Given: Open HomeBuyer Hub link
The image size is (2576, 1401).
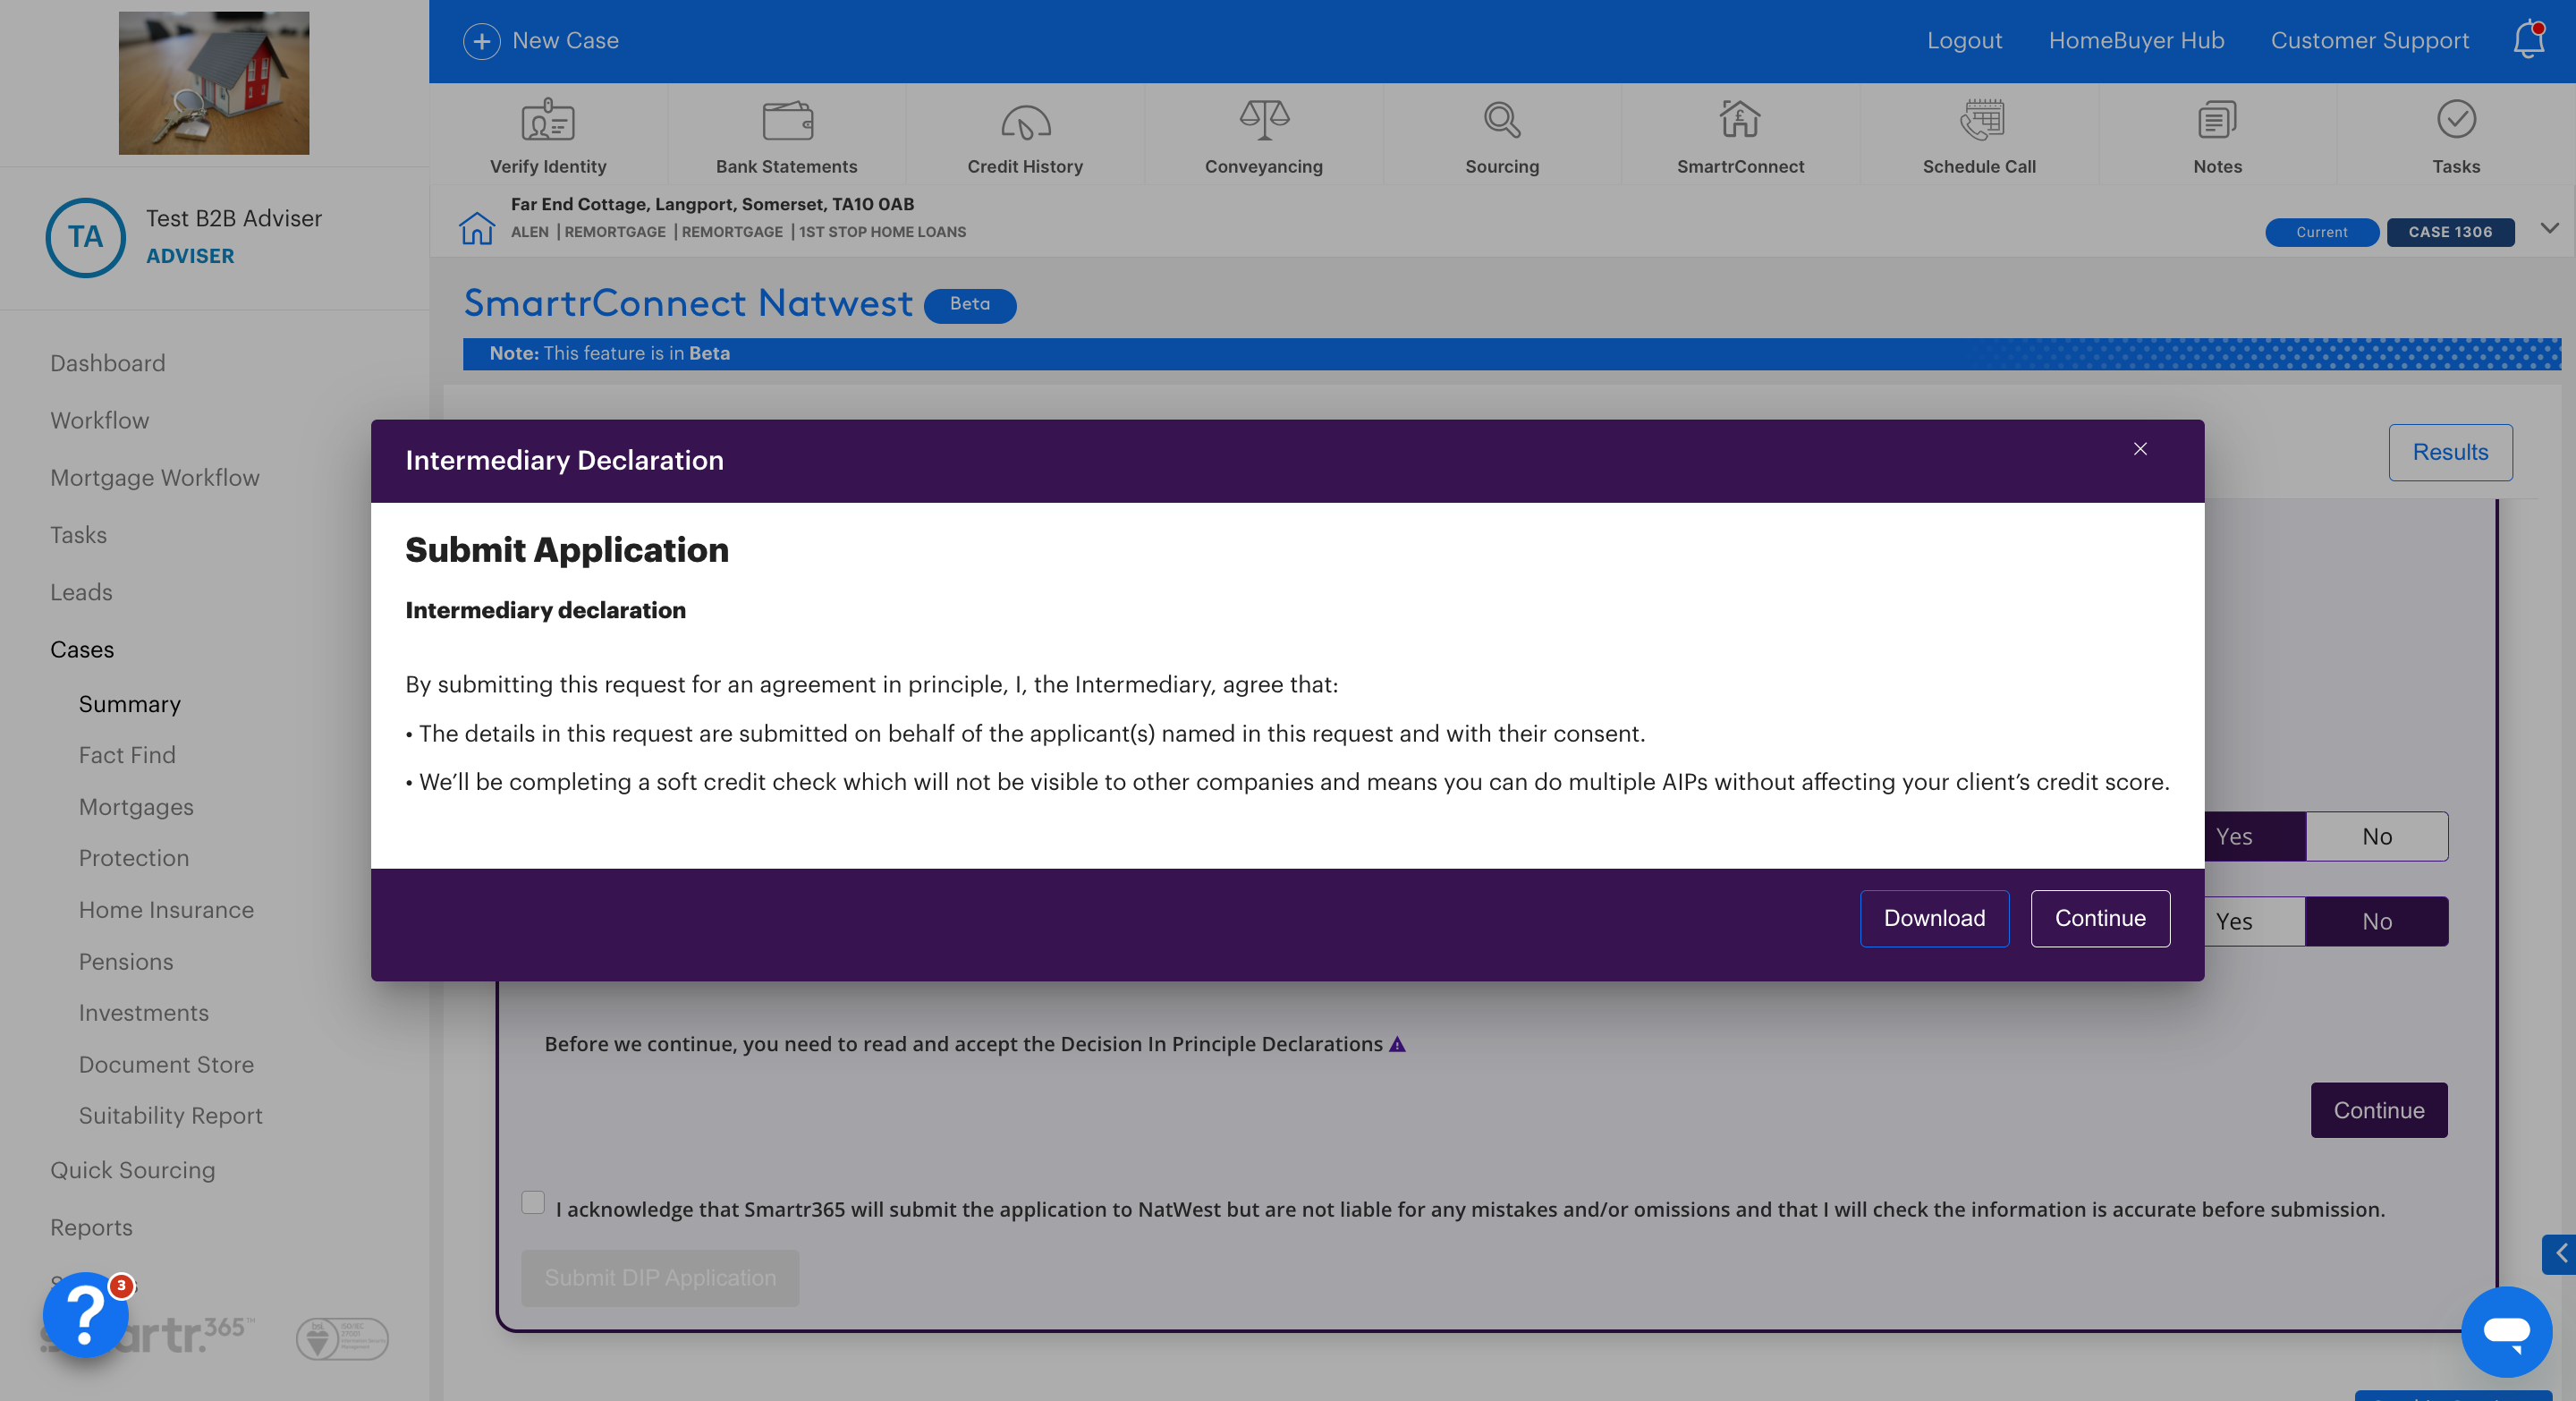Looking at the screenshot, I should pyautogui.click(x=2136, y=40).
